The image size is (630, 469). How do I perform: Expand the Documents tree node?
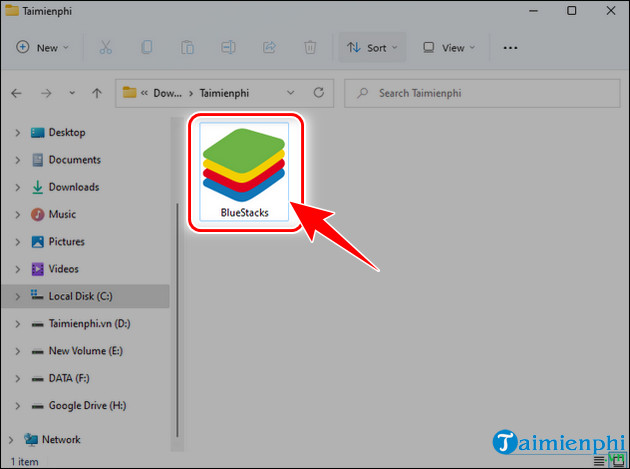point(17,160)
